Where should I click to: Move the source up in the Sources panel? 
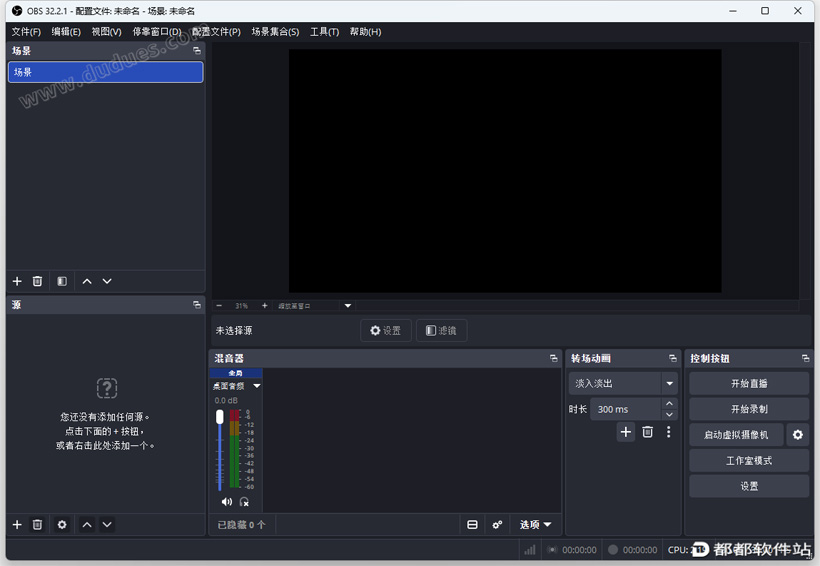[87, 525]
